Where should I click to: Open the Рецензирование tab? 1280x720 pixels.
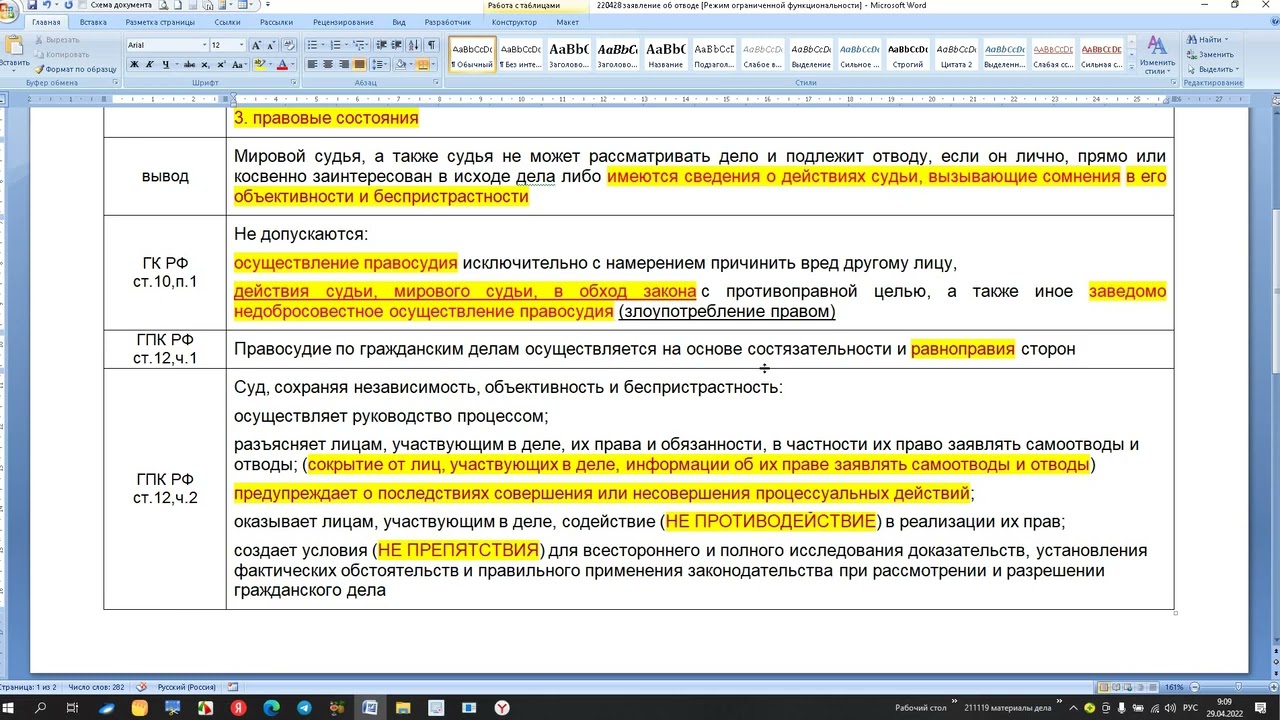point(343,22)
